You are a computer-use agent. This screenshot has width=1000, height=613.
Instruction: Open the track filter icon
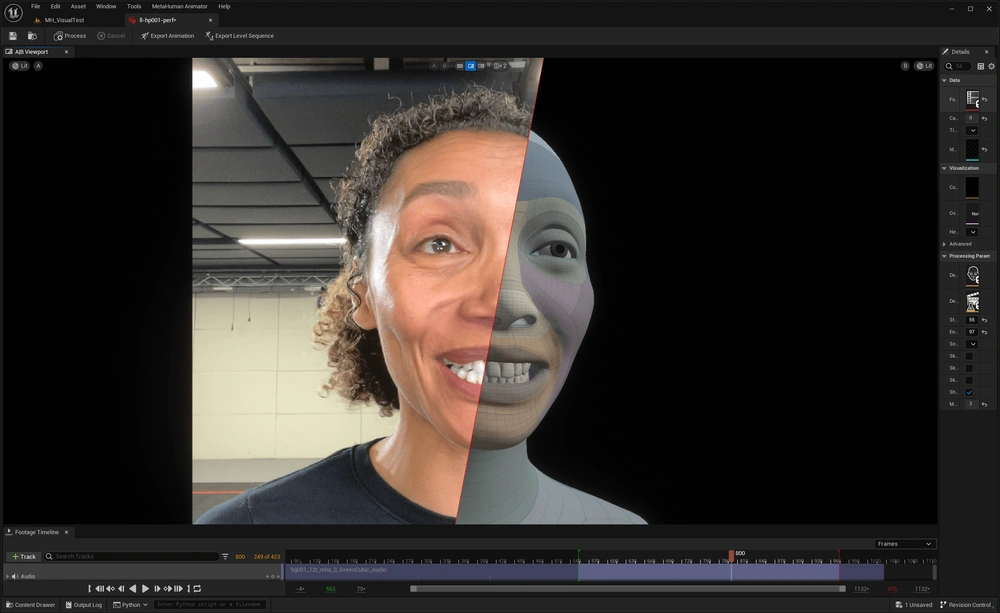tap(225, 556)
